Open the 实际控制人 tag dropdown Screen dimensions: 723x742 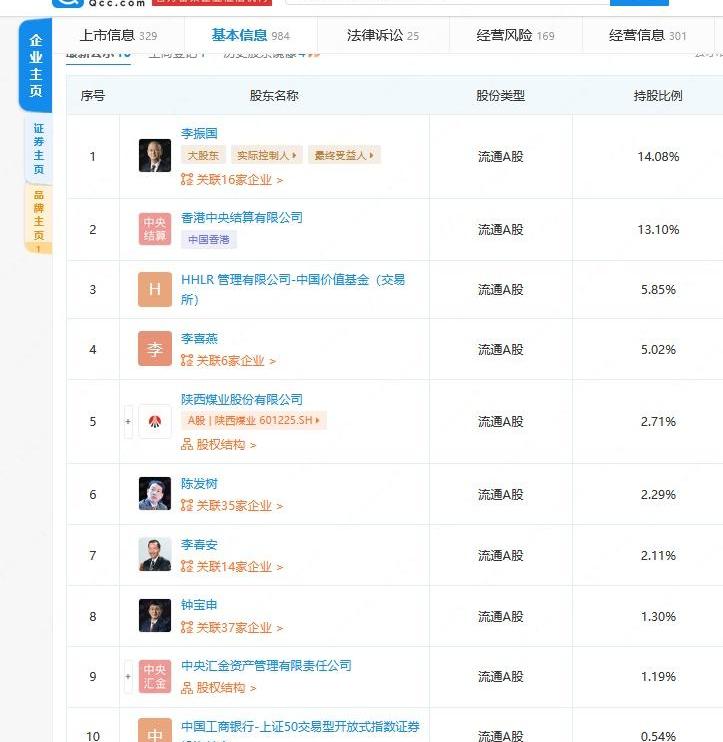pos(267,156)
